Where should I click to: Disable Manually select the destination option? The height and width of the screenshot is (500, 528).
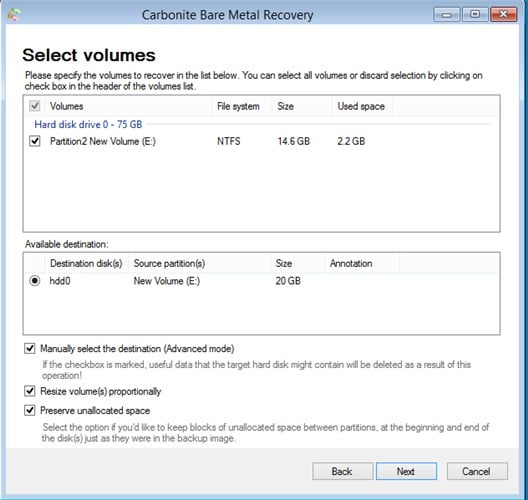click(30, 348)
